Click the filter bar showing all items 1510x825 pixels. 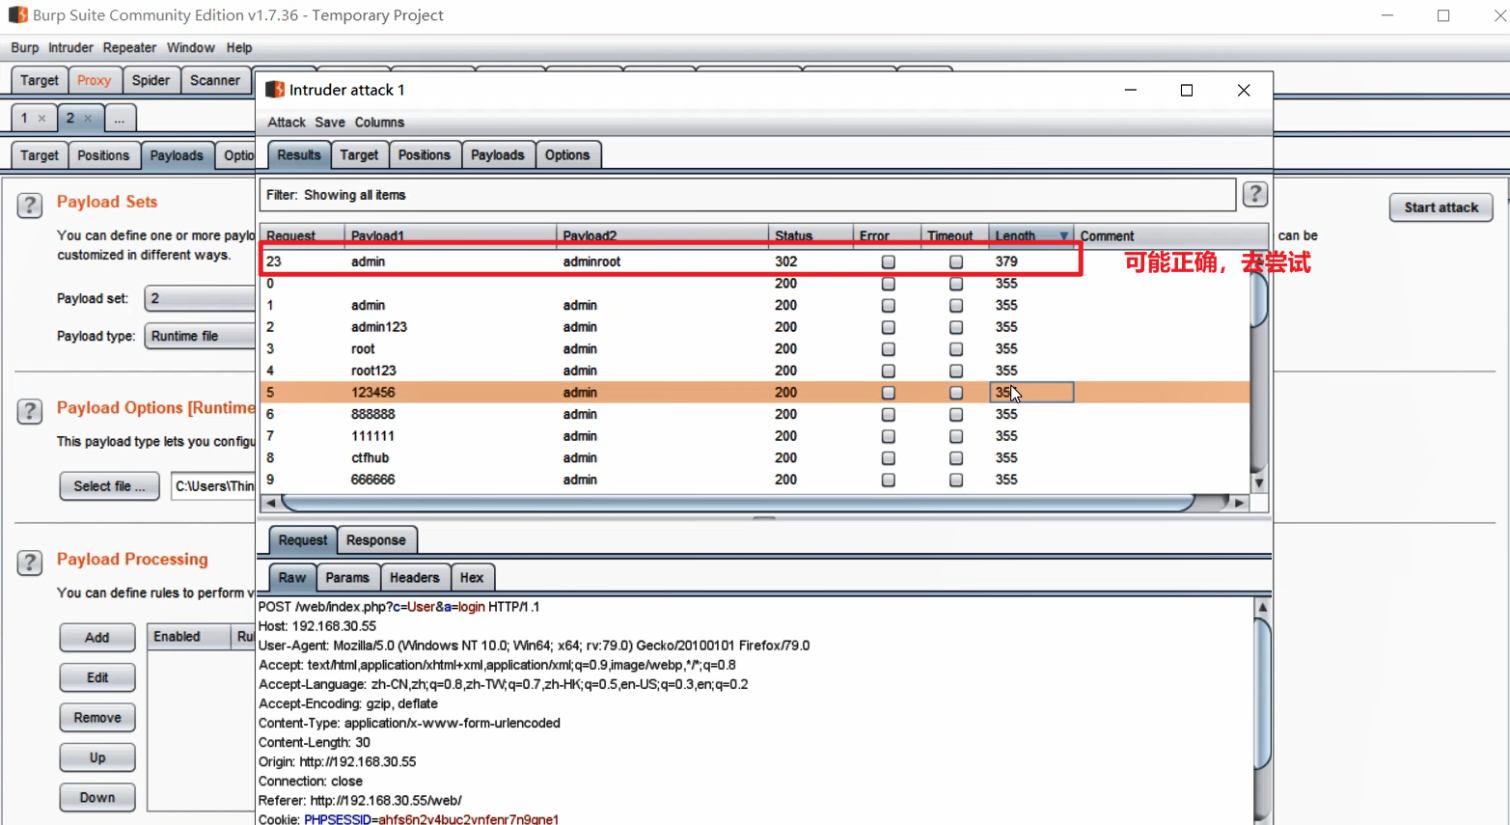click(747, 195)
